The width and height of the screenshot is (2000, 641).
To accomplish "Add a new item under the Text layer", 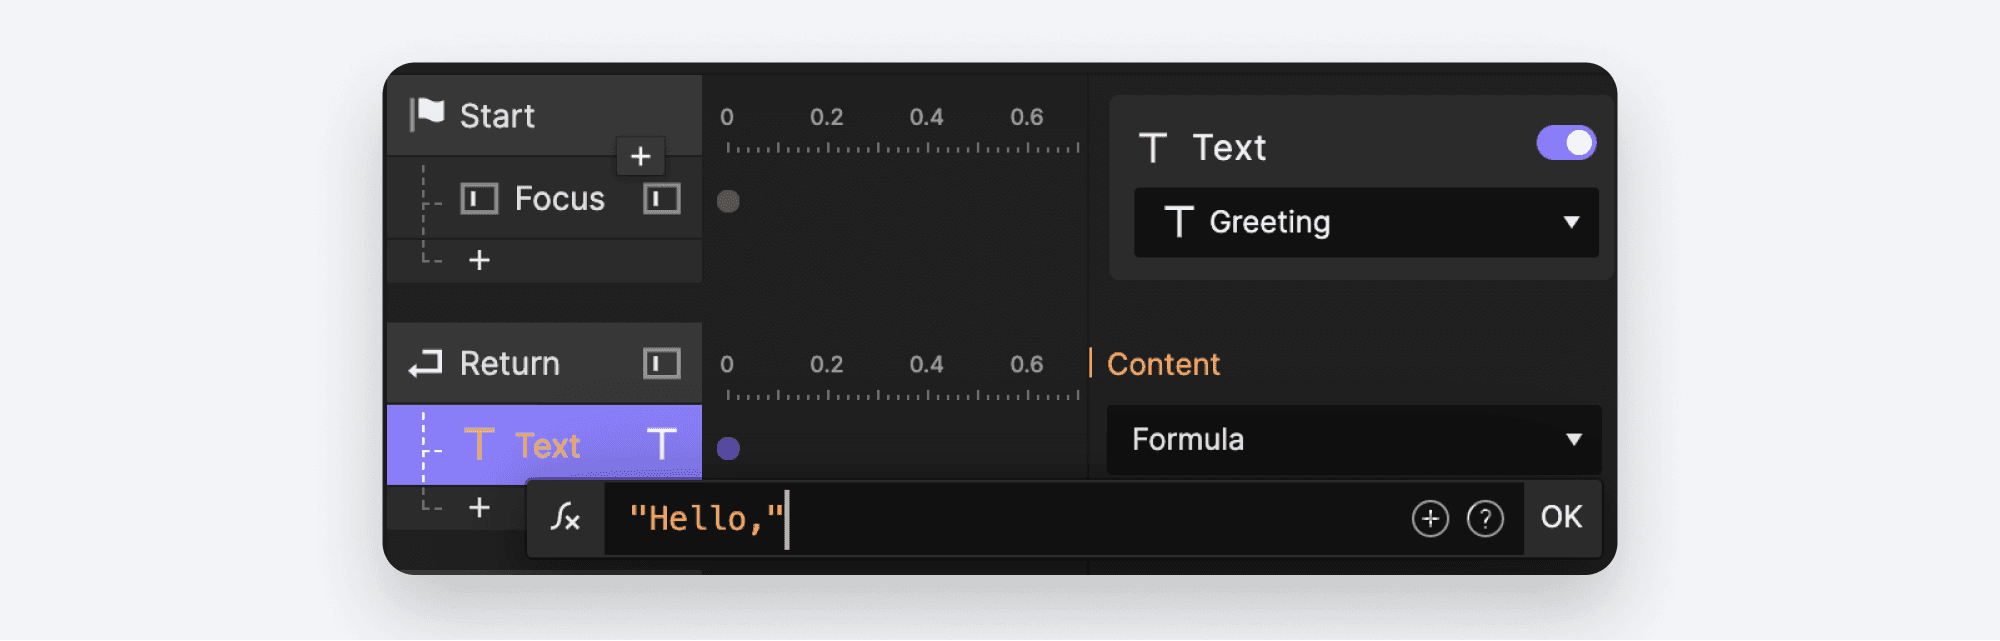I will (479, 507).
